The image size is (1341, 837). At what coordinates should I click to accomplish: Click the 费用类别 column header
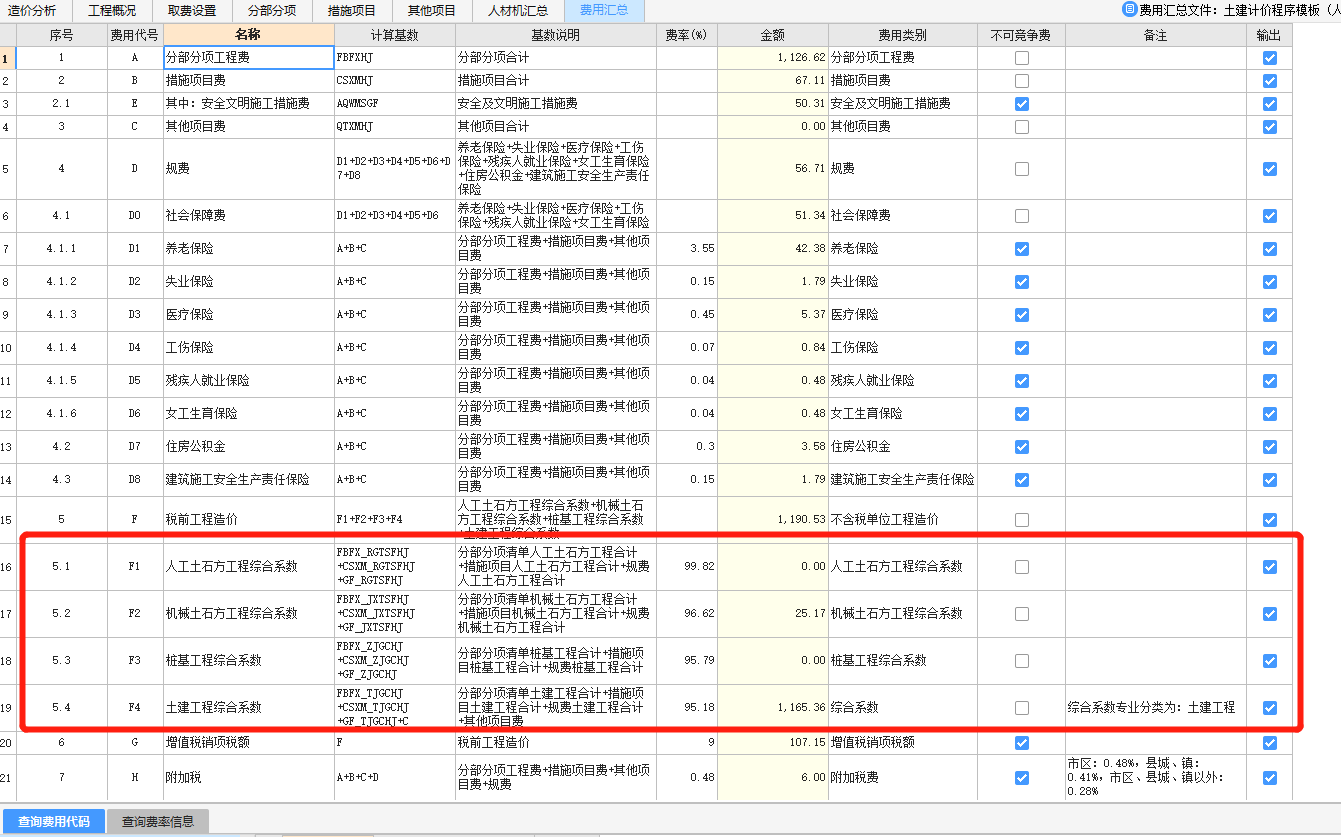point(902,35)
